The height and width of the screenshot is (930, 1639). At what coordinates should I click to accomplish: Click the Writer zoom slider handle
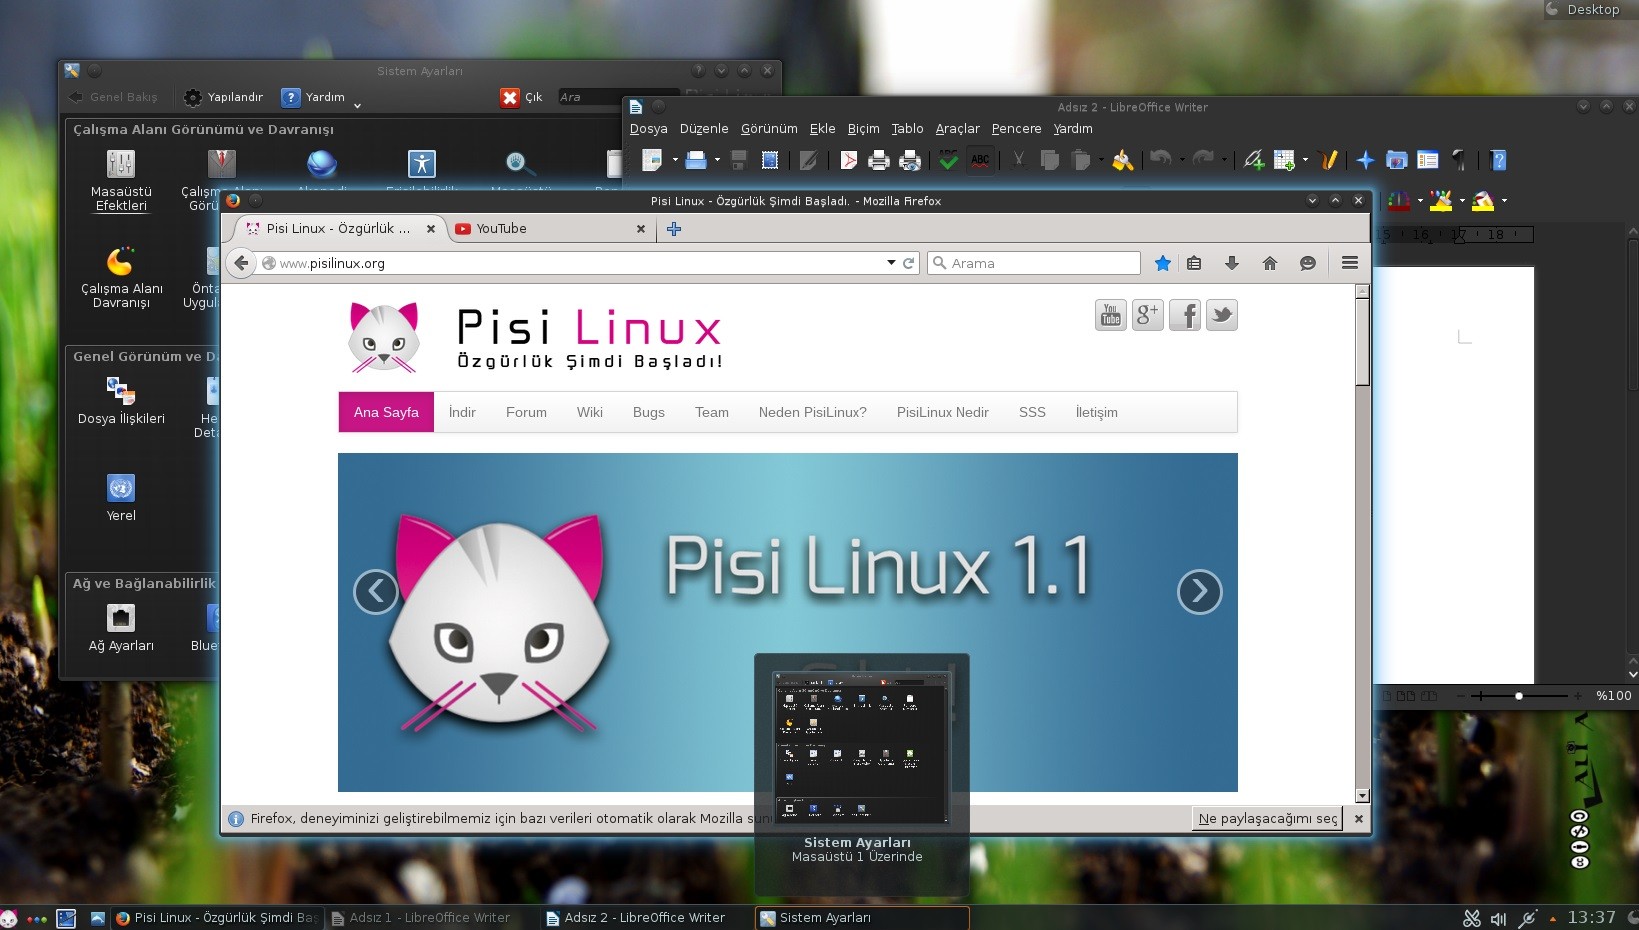click(x=1518, y=696)
